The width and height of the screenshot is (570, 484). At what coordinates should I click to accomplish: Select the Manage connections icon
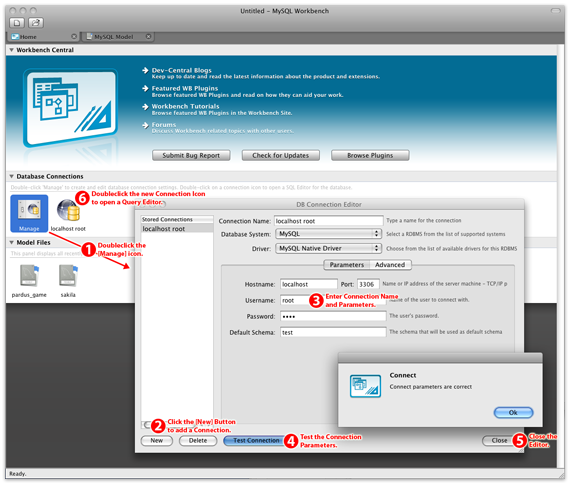pos(29,213)
